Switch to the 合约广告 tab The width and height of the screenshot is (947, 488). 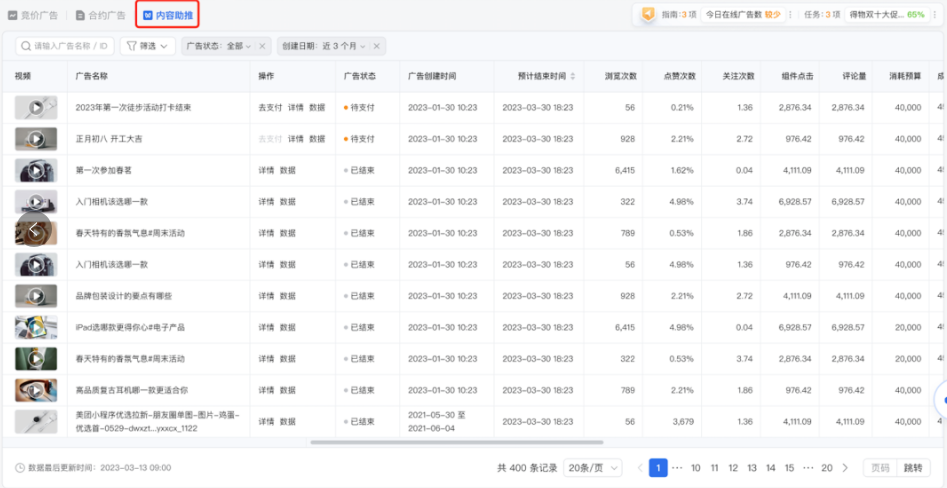point(100,15)
